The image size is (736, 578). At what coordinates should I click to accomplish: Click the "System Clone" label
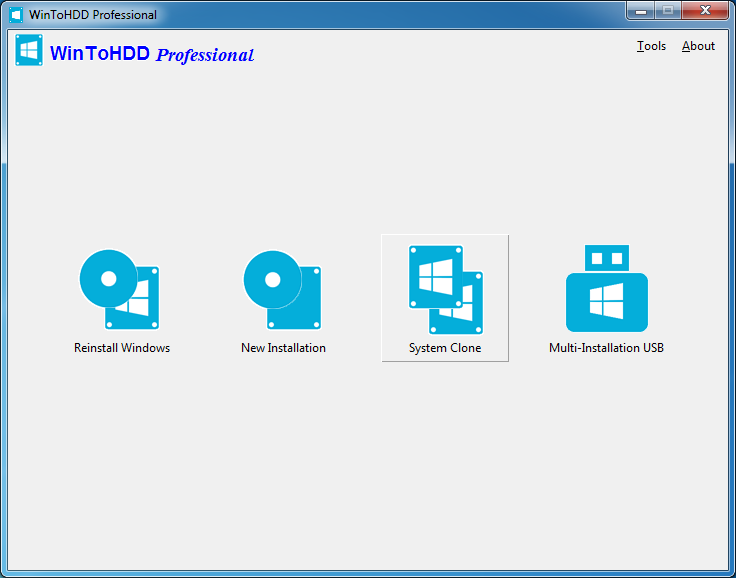[x=445, y=348]
